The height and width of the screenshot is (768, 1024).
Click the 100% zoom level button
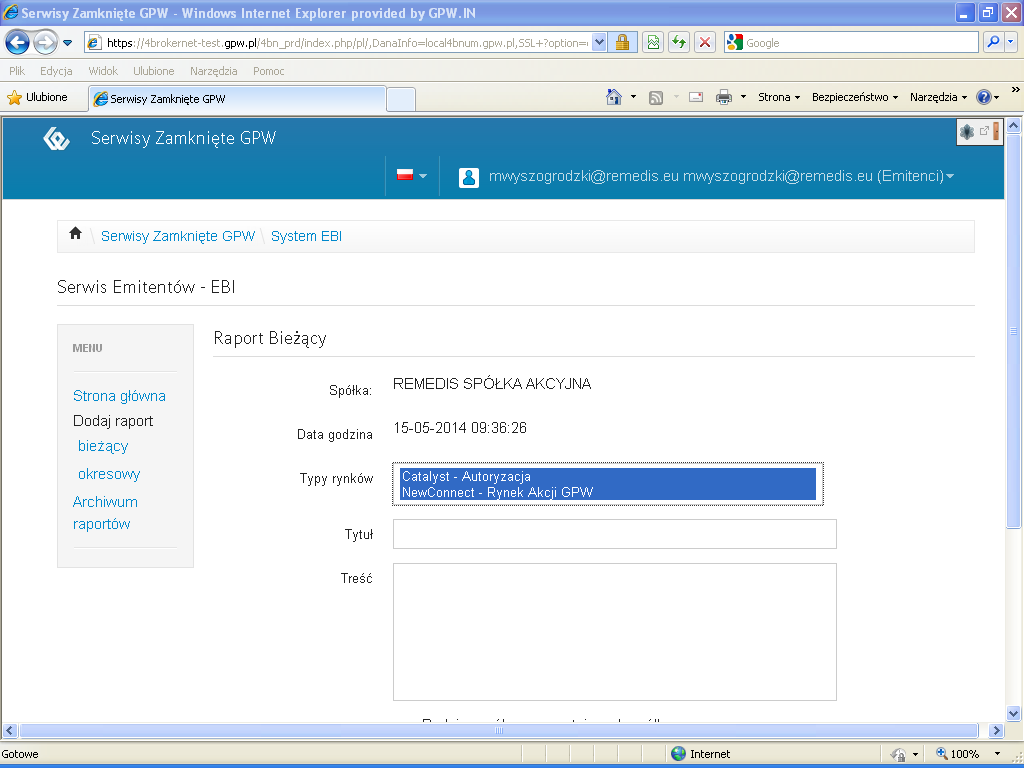tap(957, 754)
